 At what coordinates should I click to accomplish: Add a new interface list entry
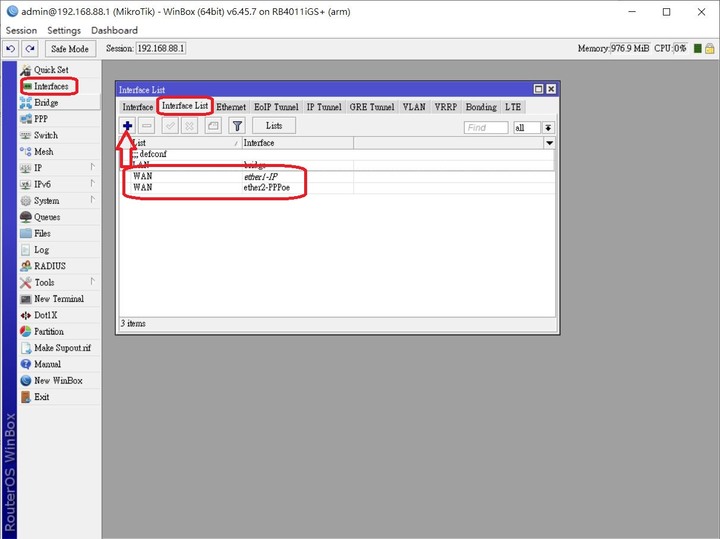click(x=128, y=126)
